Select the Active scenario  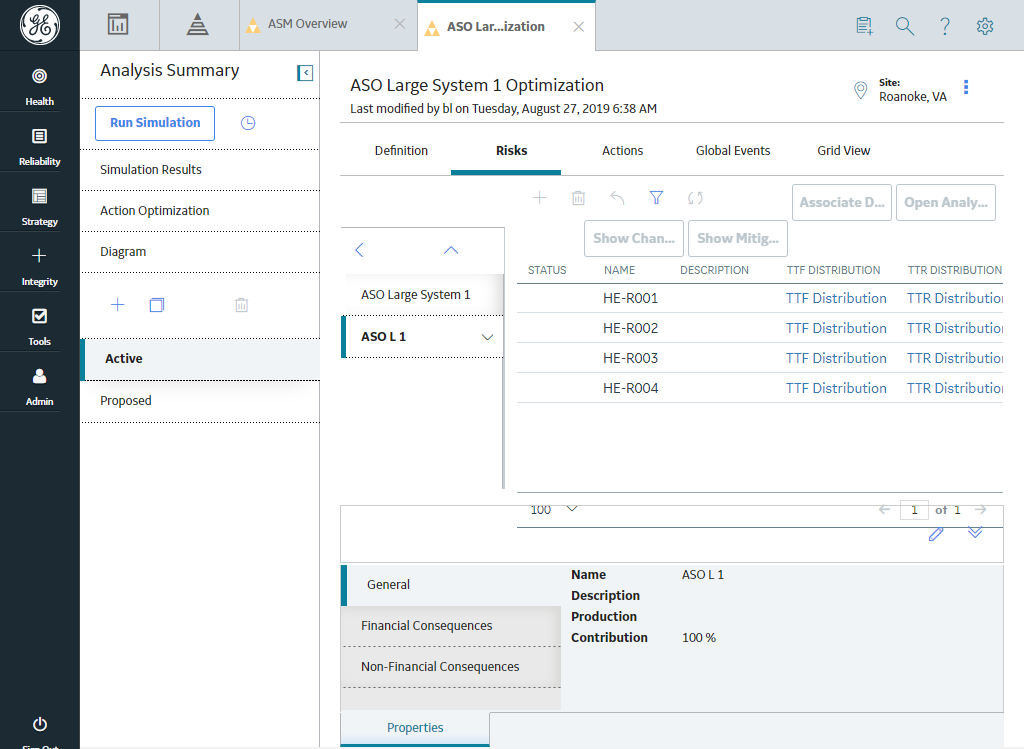(200, 359)
